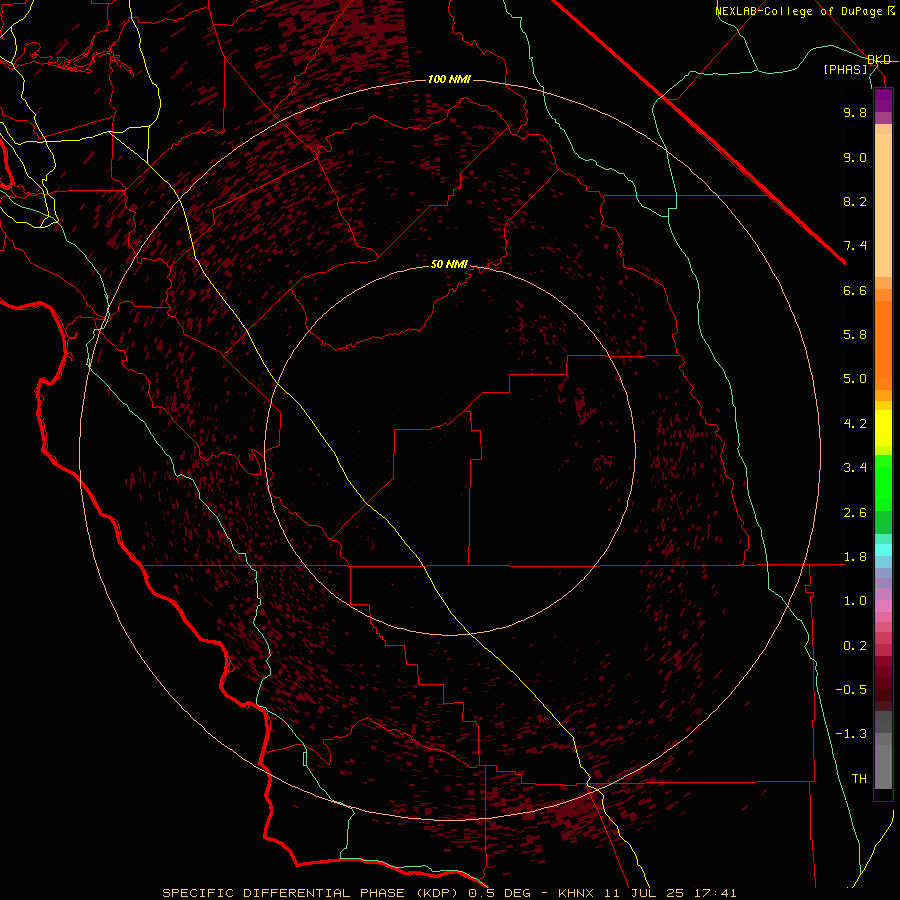Click the 50 NMI range ring label
The width and height of the screenshot is (900, 900).
(x=449, y=264)
